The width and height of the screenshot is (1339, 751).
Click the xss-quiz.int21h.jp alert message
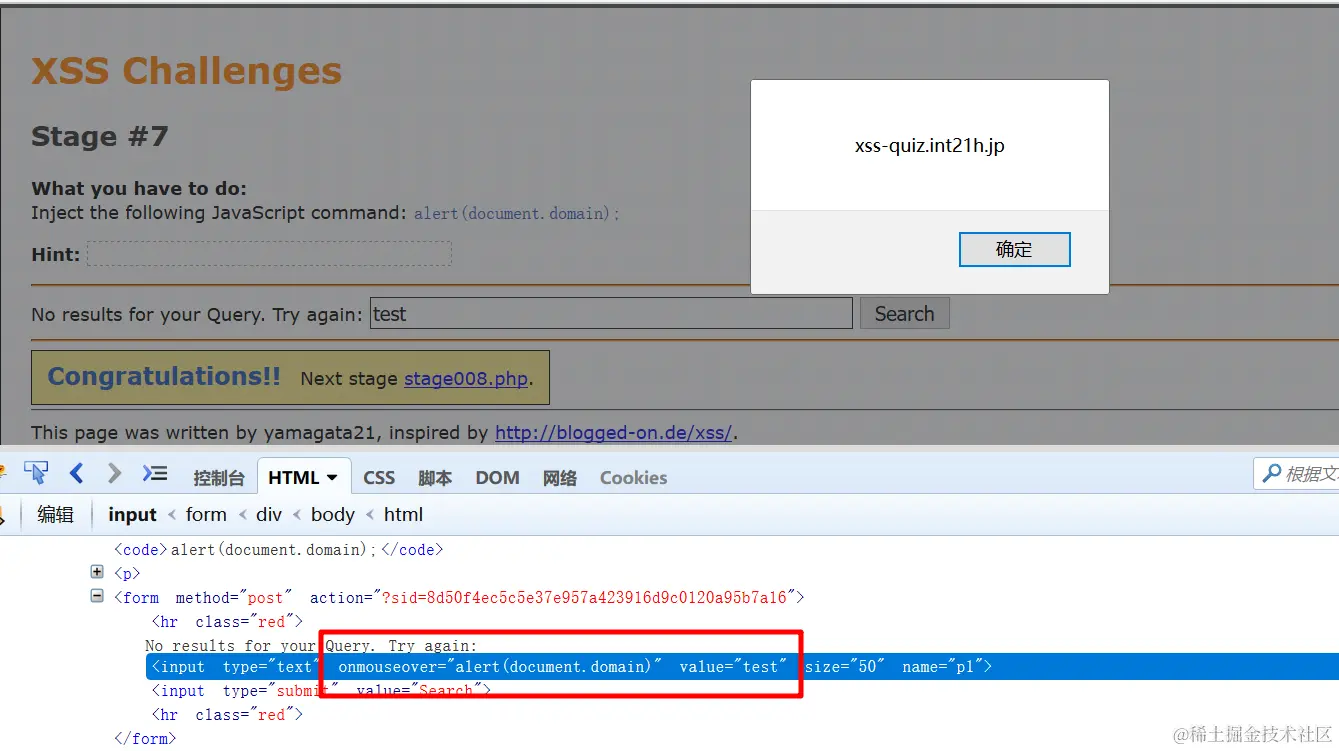pos(929,146)
